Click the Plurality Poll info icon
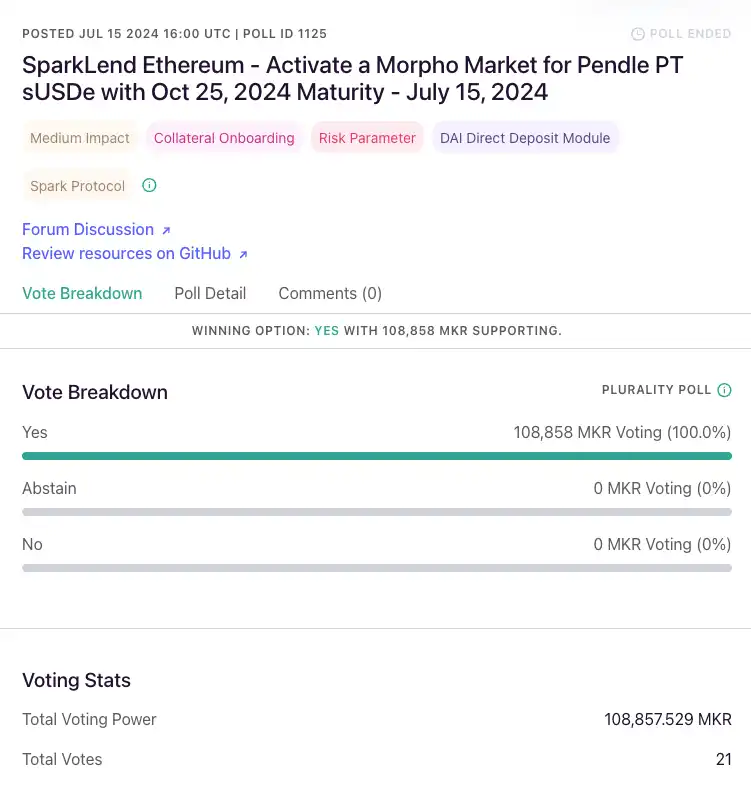The height and width of the screenshot is (803, 751). pos(724,390)
